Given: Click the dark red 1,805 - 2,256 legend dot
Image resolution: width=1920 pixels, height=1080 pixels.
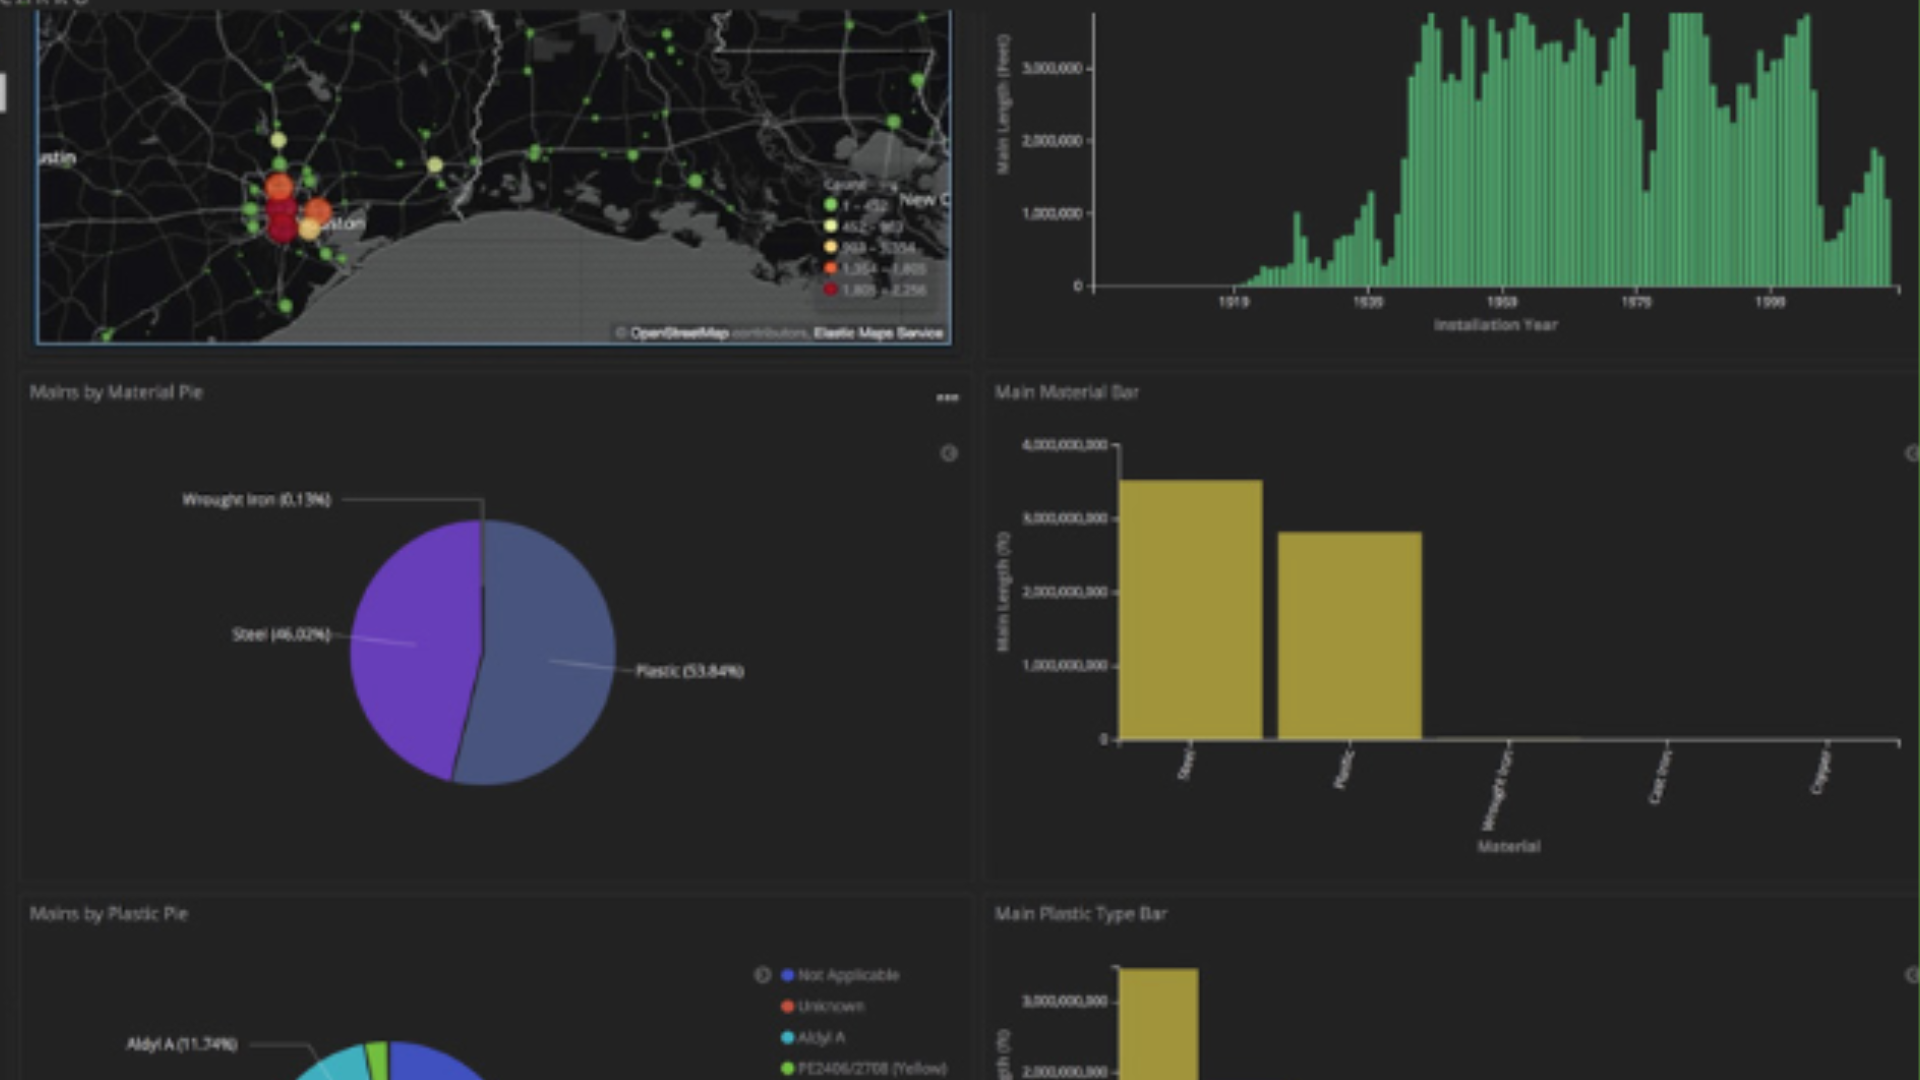Looking at the screenshot, I should [x=830, y=289].
